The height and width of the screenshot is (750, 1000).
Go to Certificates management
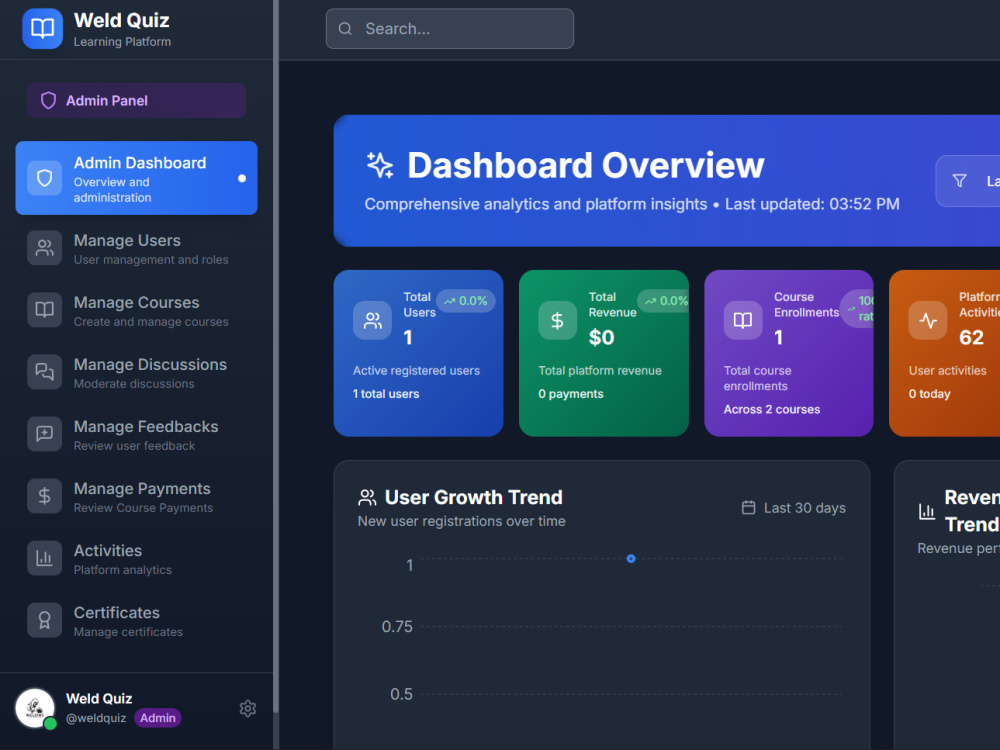tap(136, 620)
